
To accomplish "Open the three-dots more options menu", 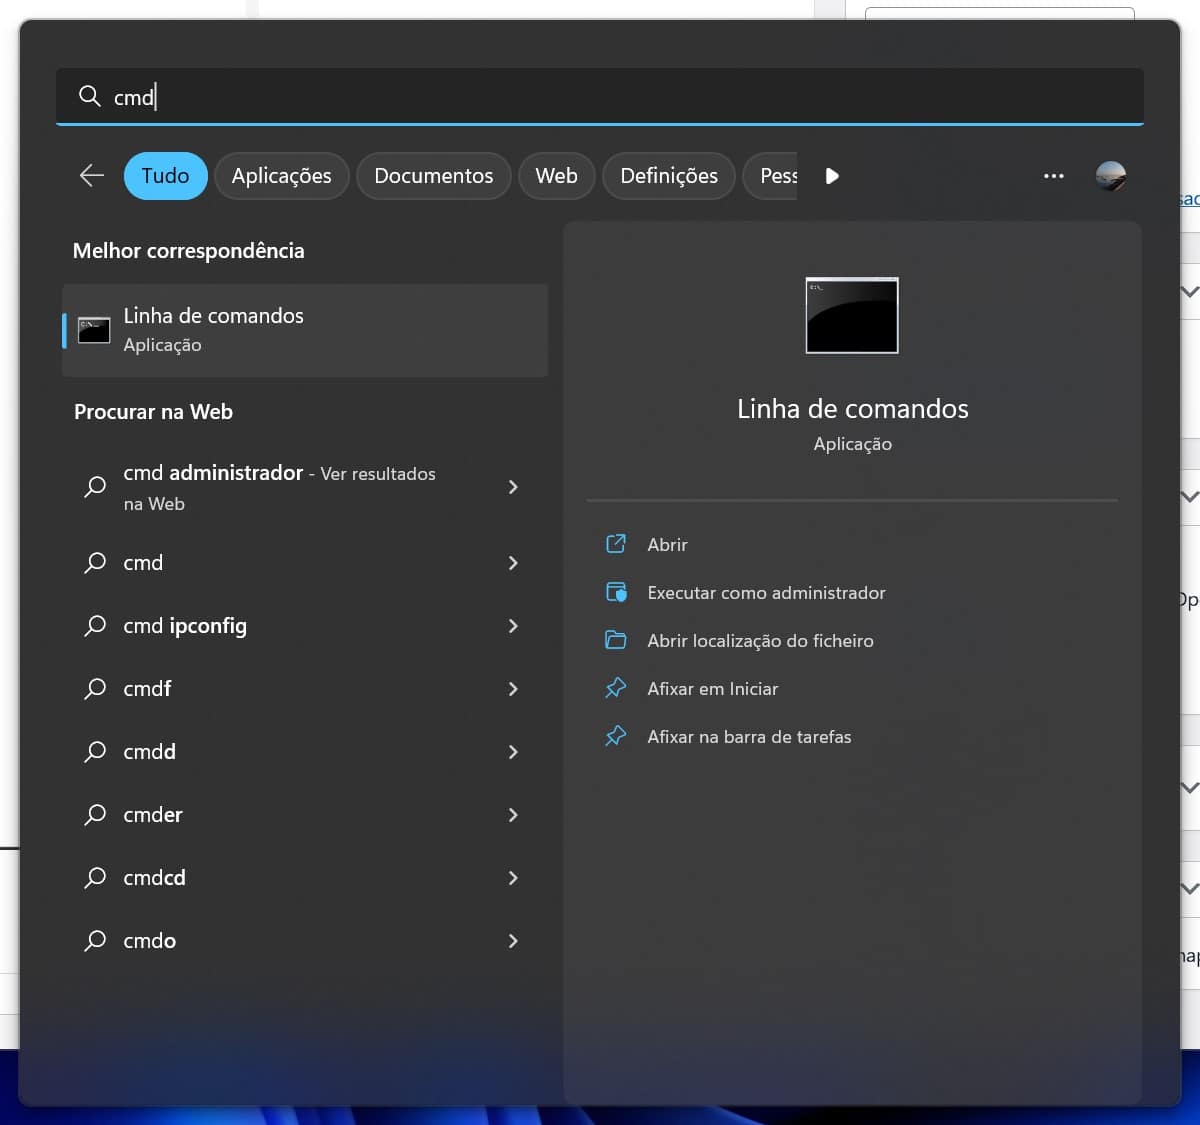I will pos(1053,176).
